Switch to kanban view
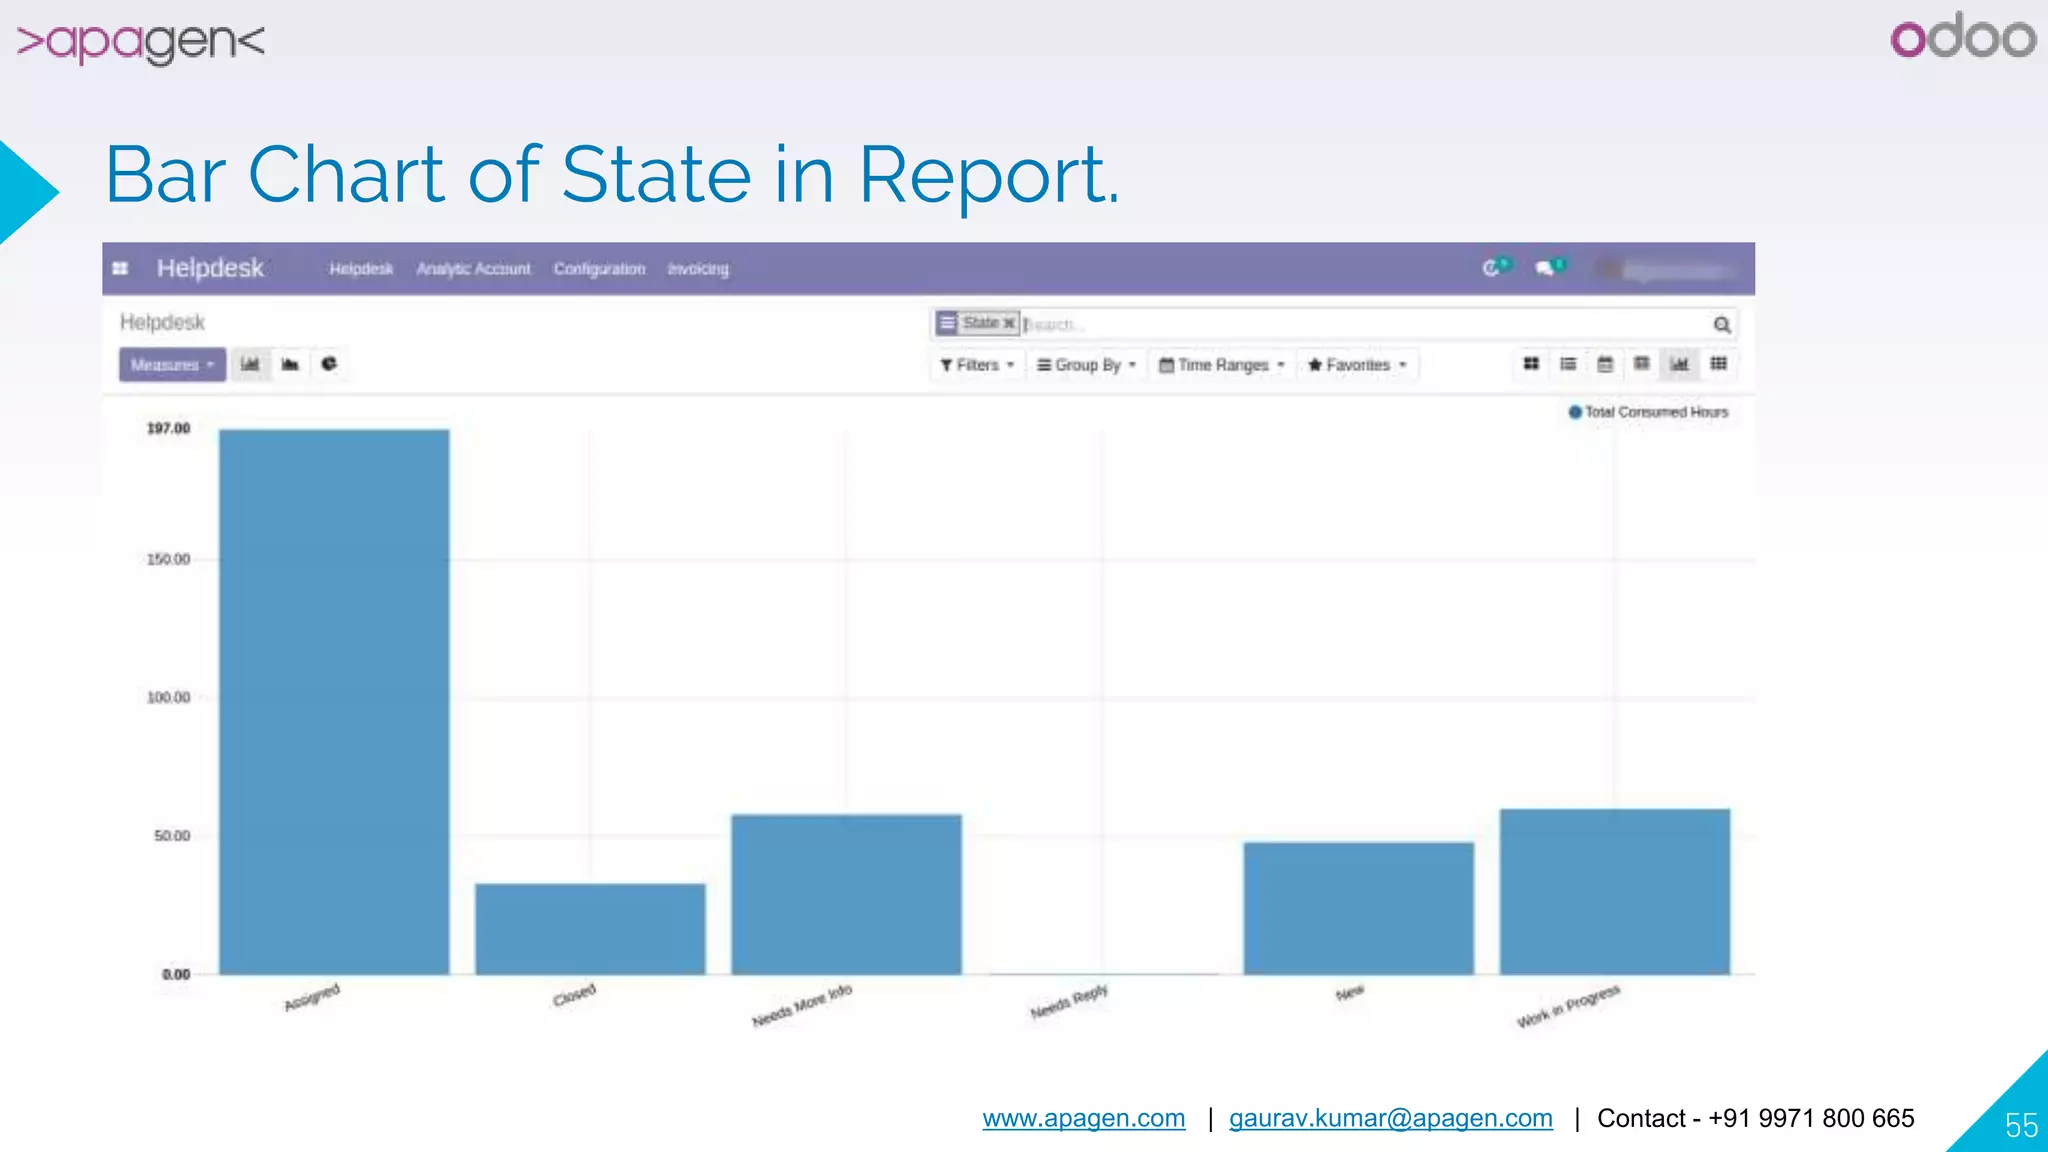This screenshot has height=1152, width=2048. tap(1531, 364)
